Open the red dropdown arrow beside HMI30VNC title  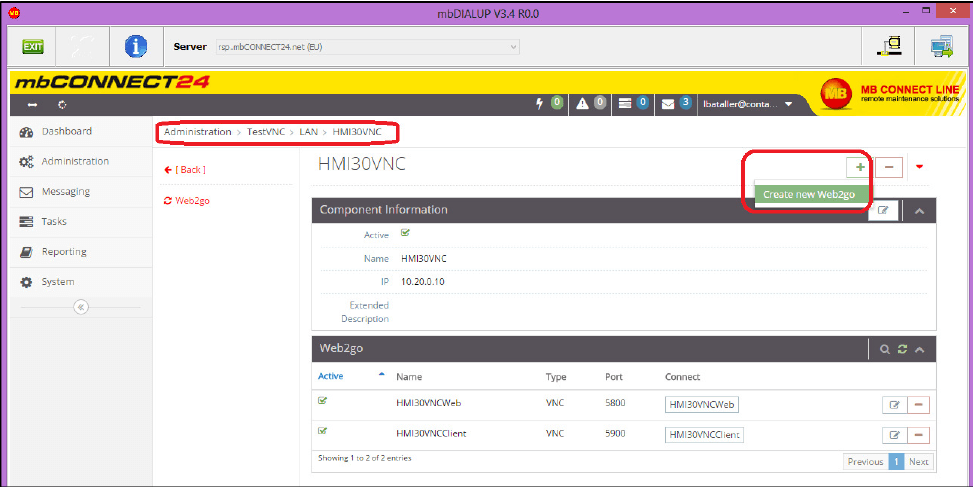click(920, 167)
